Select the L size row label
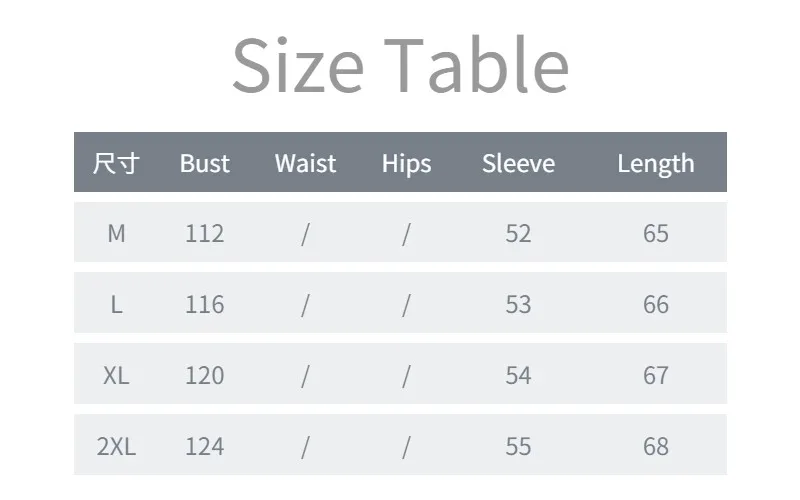Image resolution: width=800 pixels, height=500 pixels. (x=116, y=304)
